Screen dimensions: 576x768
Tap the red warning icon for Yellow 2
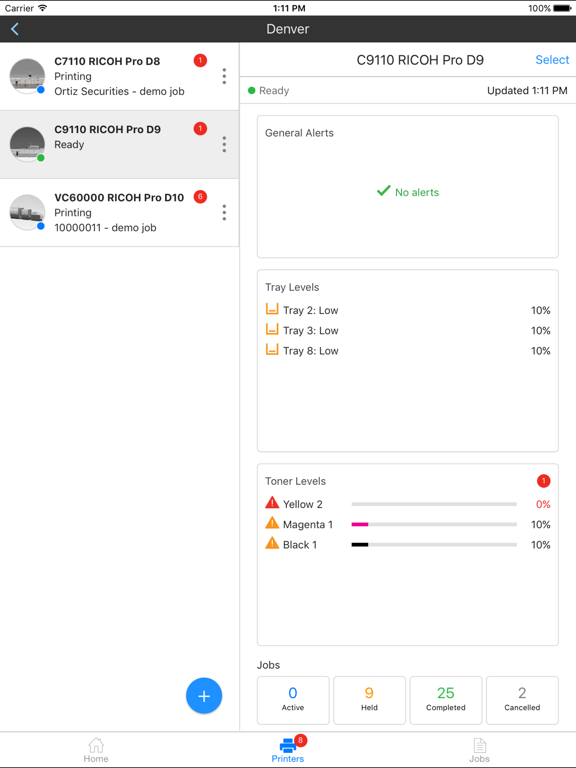click(272, 503)
